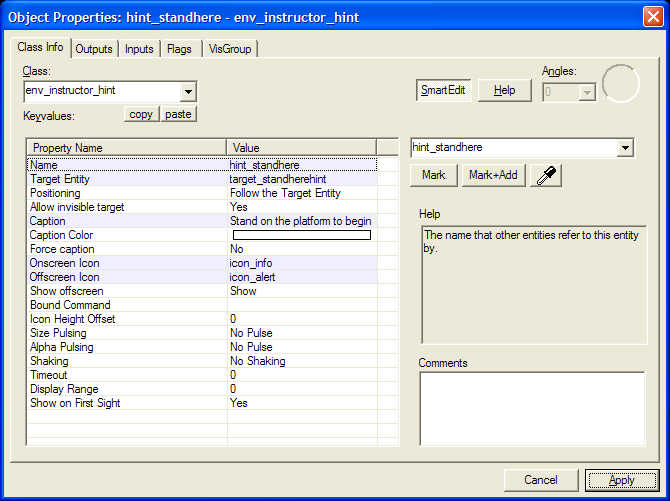Click the Comments text box
Image resolution: width=670 pixels, height=501 pixels.
click(x=532, y=409)
